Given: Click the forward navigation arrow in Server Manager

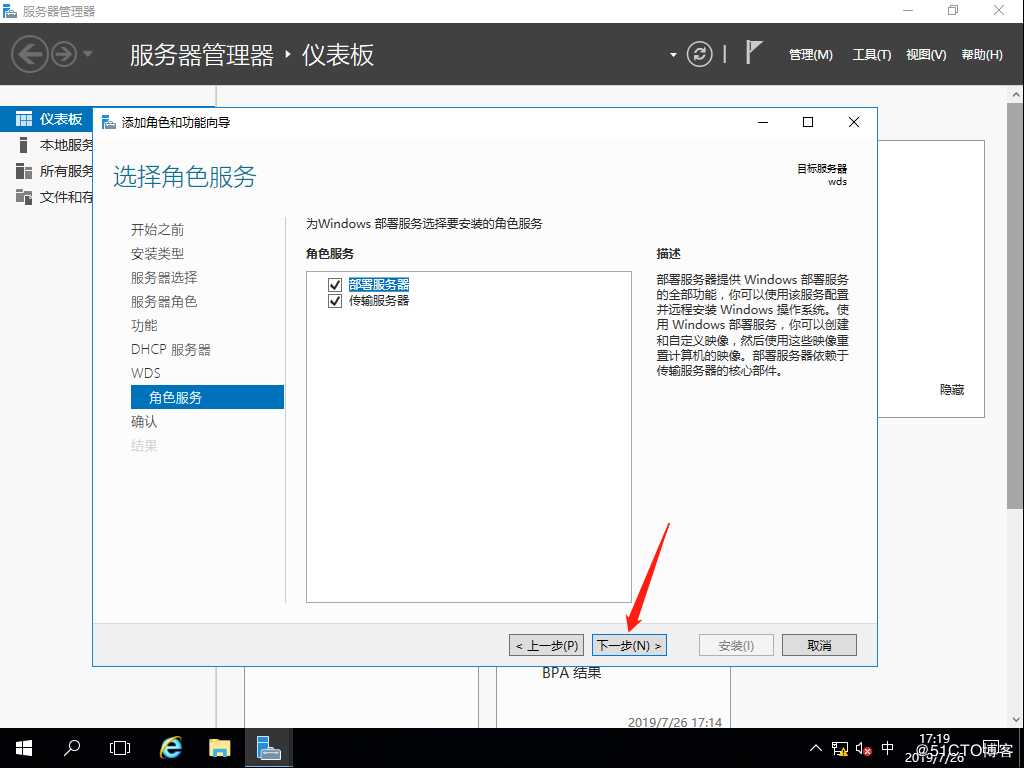Looking at the screenshot, I should click(64, 54).
